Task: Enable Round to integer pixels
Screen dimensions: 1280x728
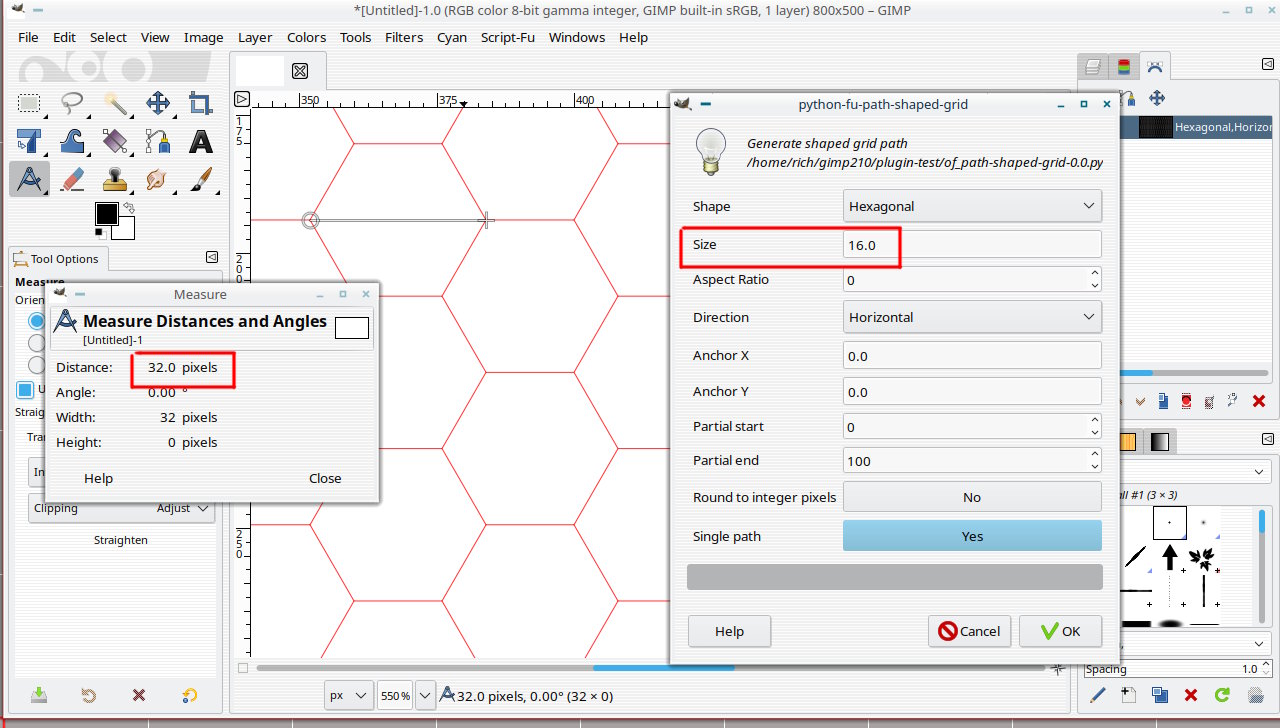Action: [x=971, y=496]
